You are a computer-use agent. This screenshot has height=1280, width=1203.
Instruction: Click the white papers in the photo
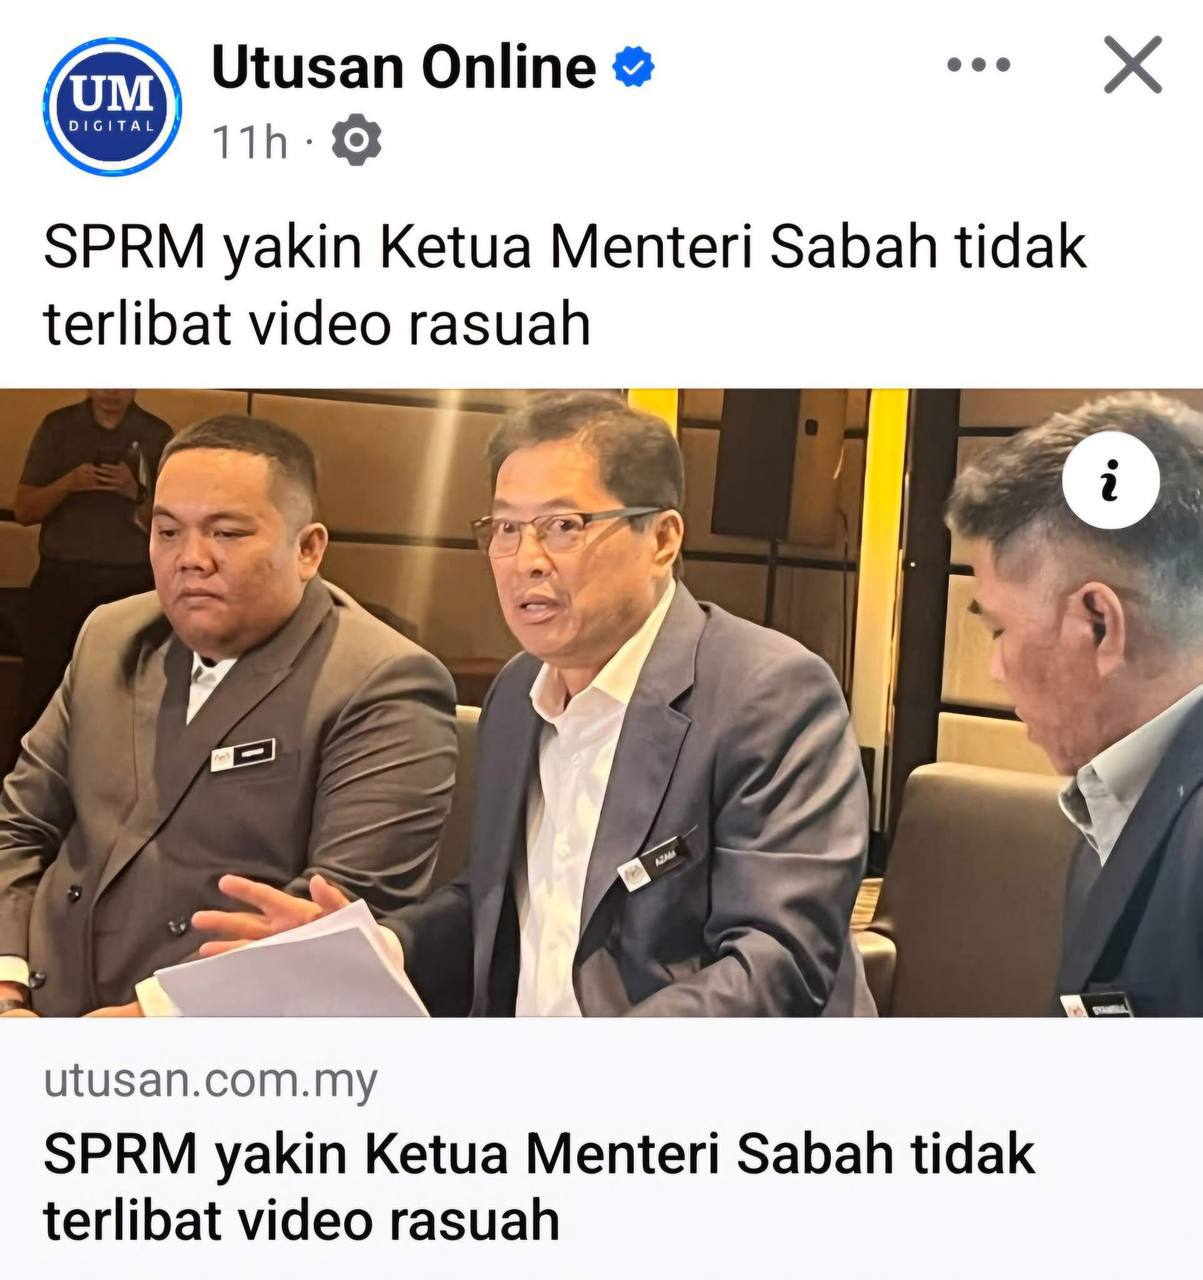[x=290, y=965]
